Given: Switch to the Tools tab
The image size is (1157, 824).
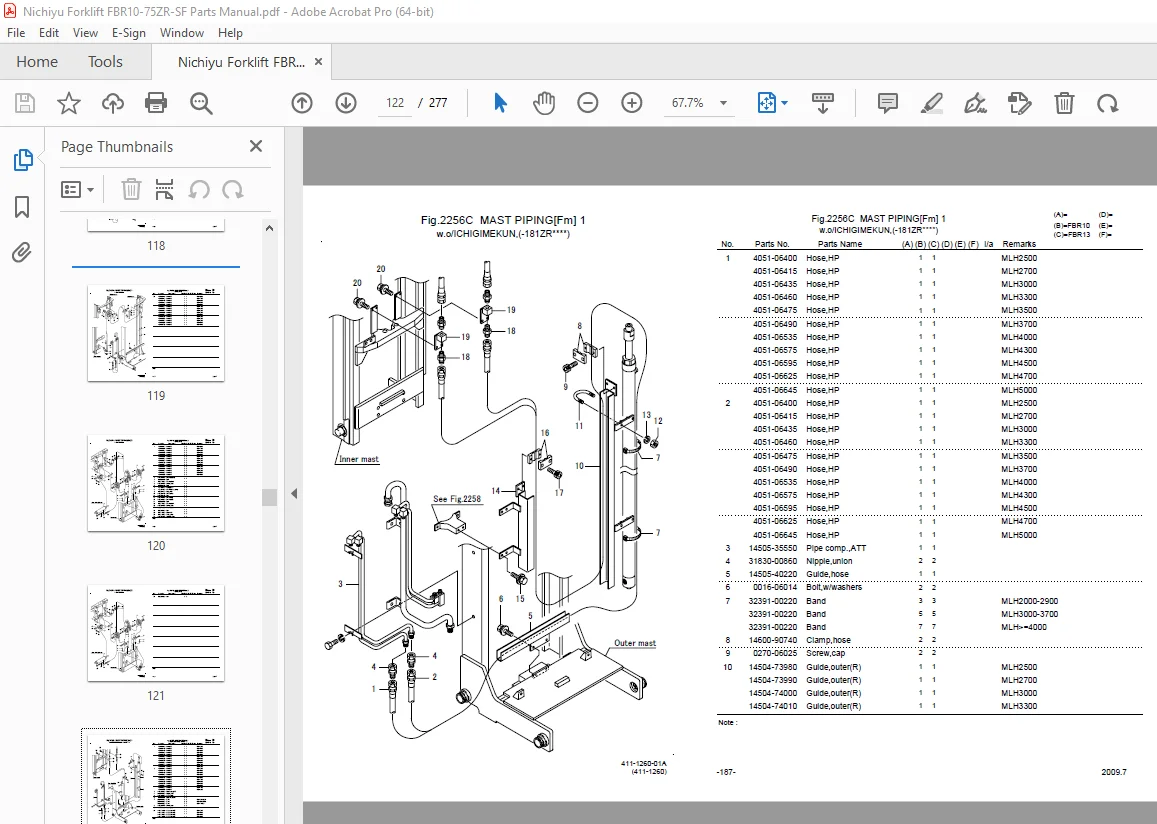Looking at the screenshot, I should point(105,61).
